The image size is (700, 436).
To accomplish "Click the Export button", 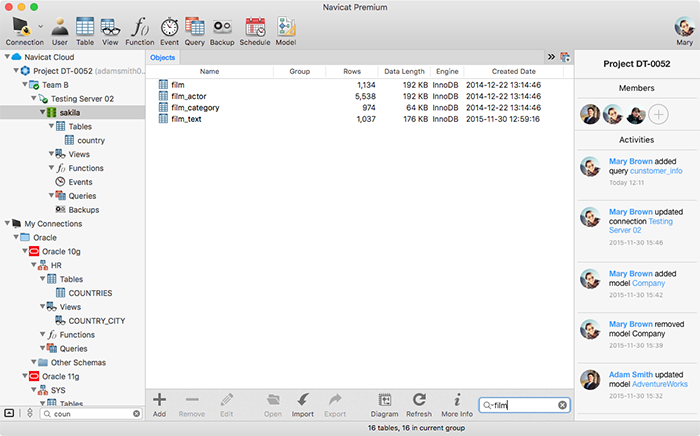I will [335, 405].
